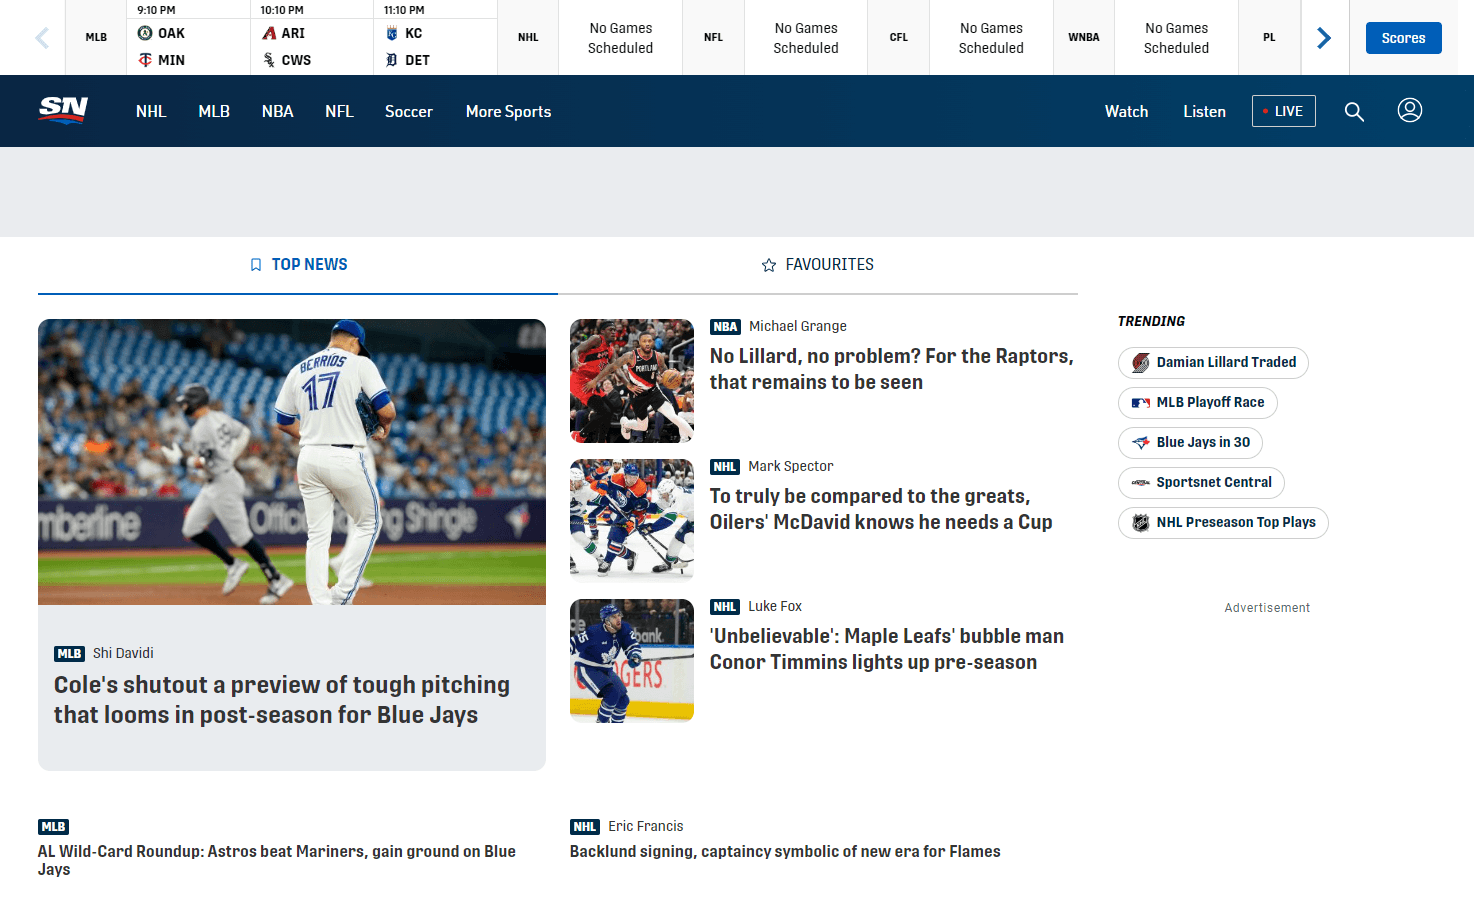Viewport: 1474px width, 897px height.
Task: Select Sportsnet Central trending chip
Action: (1201, 483)
